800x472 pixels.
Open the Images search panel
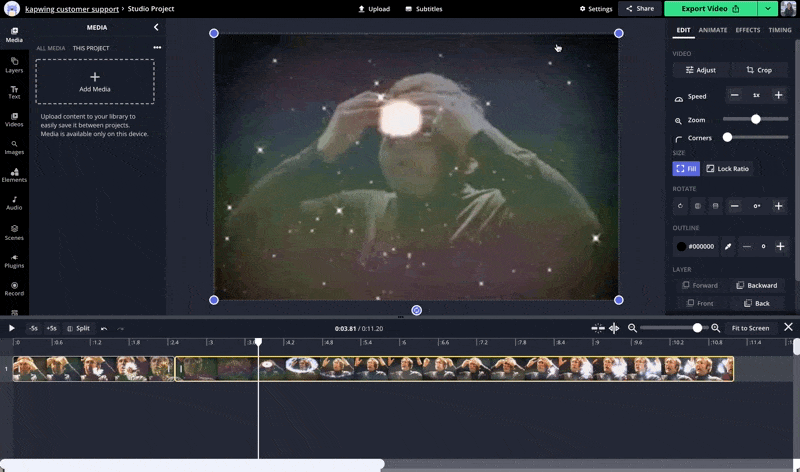pos(14,148)
